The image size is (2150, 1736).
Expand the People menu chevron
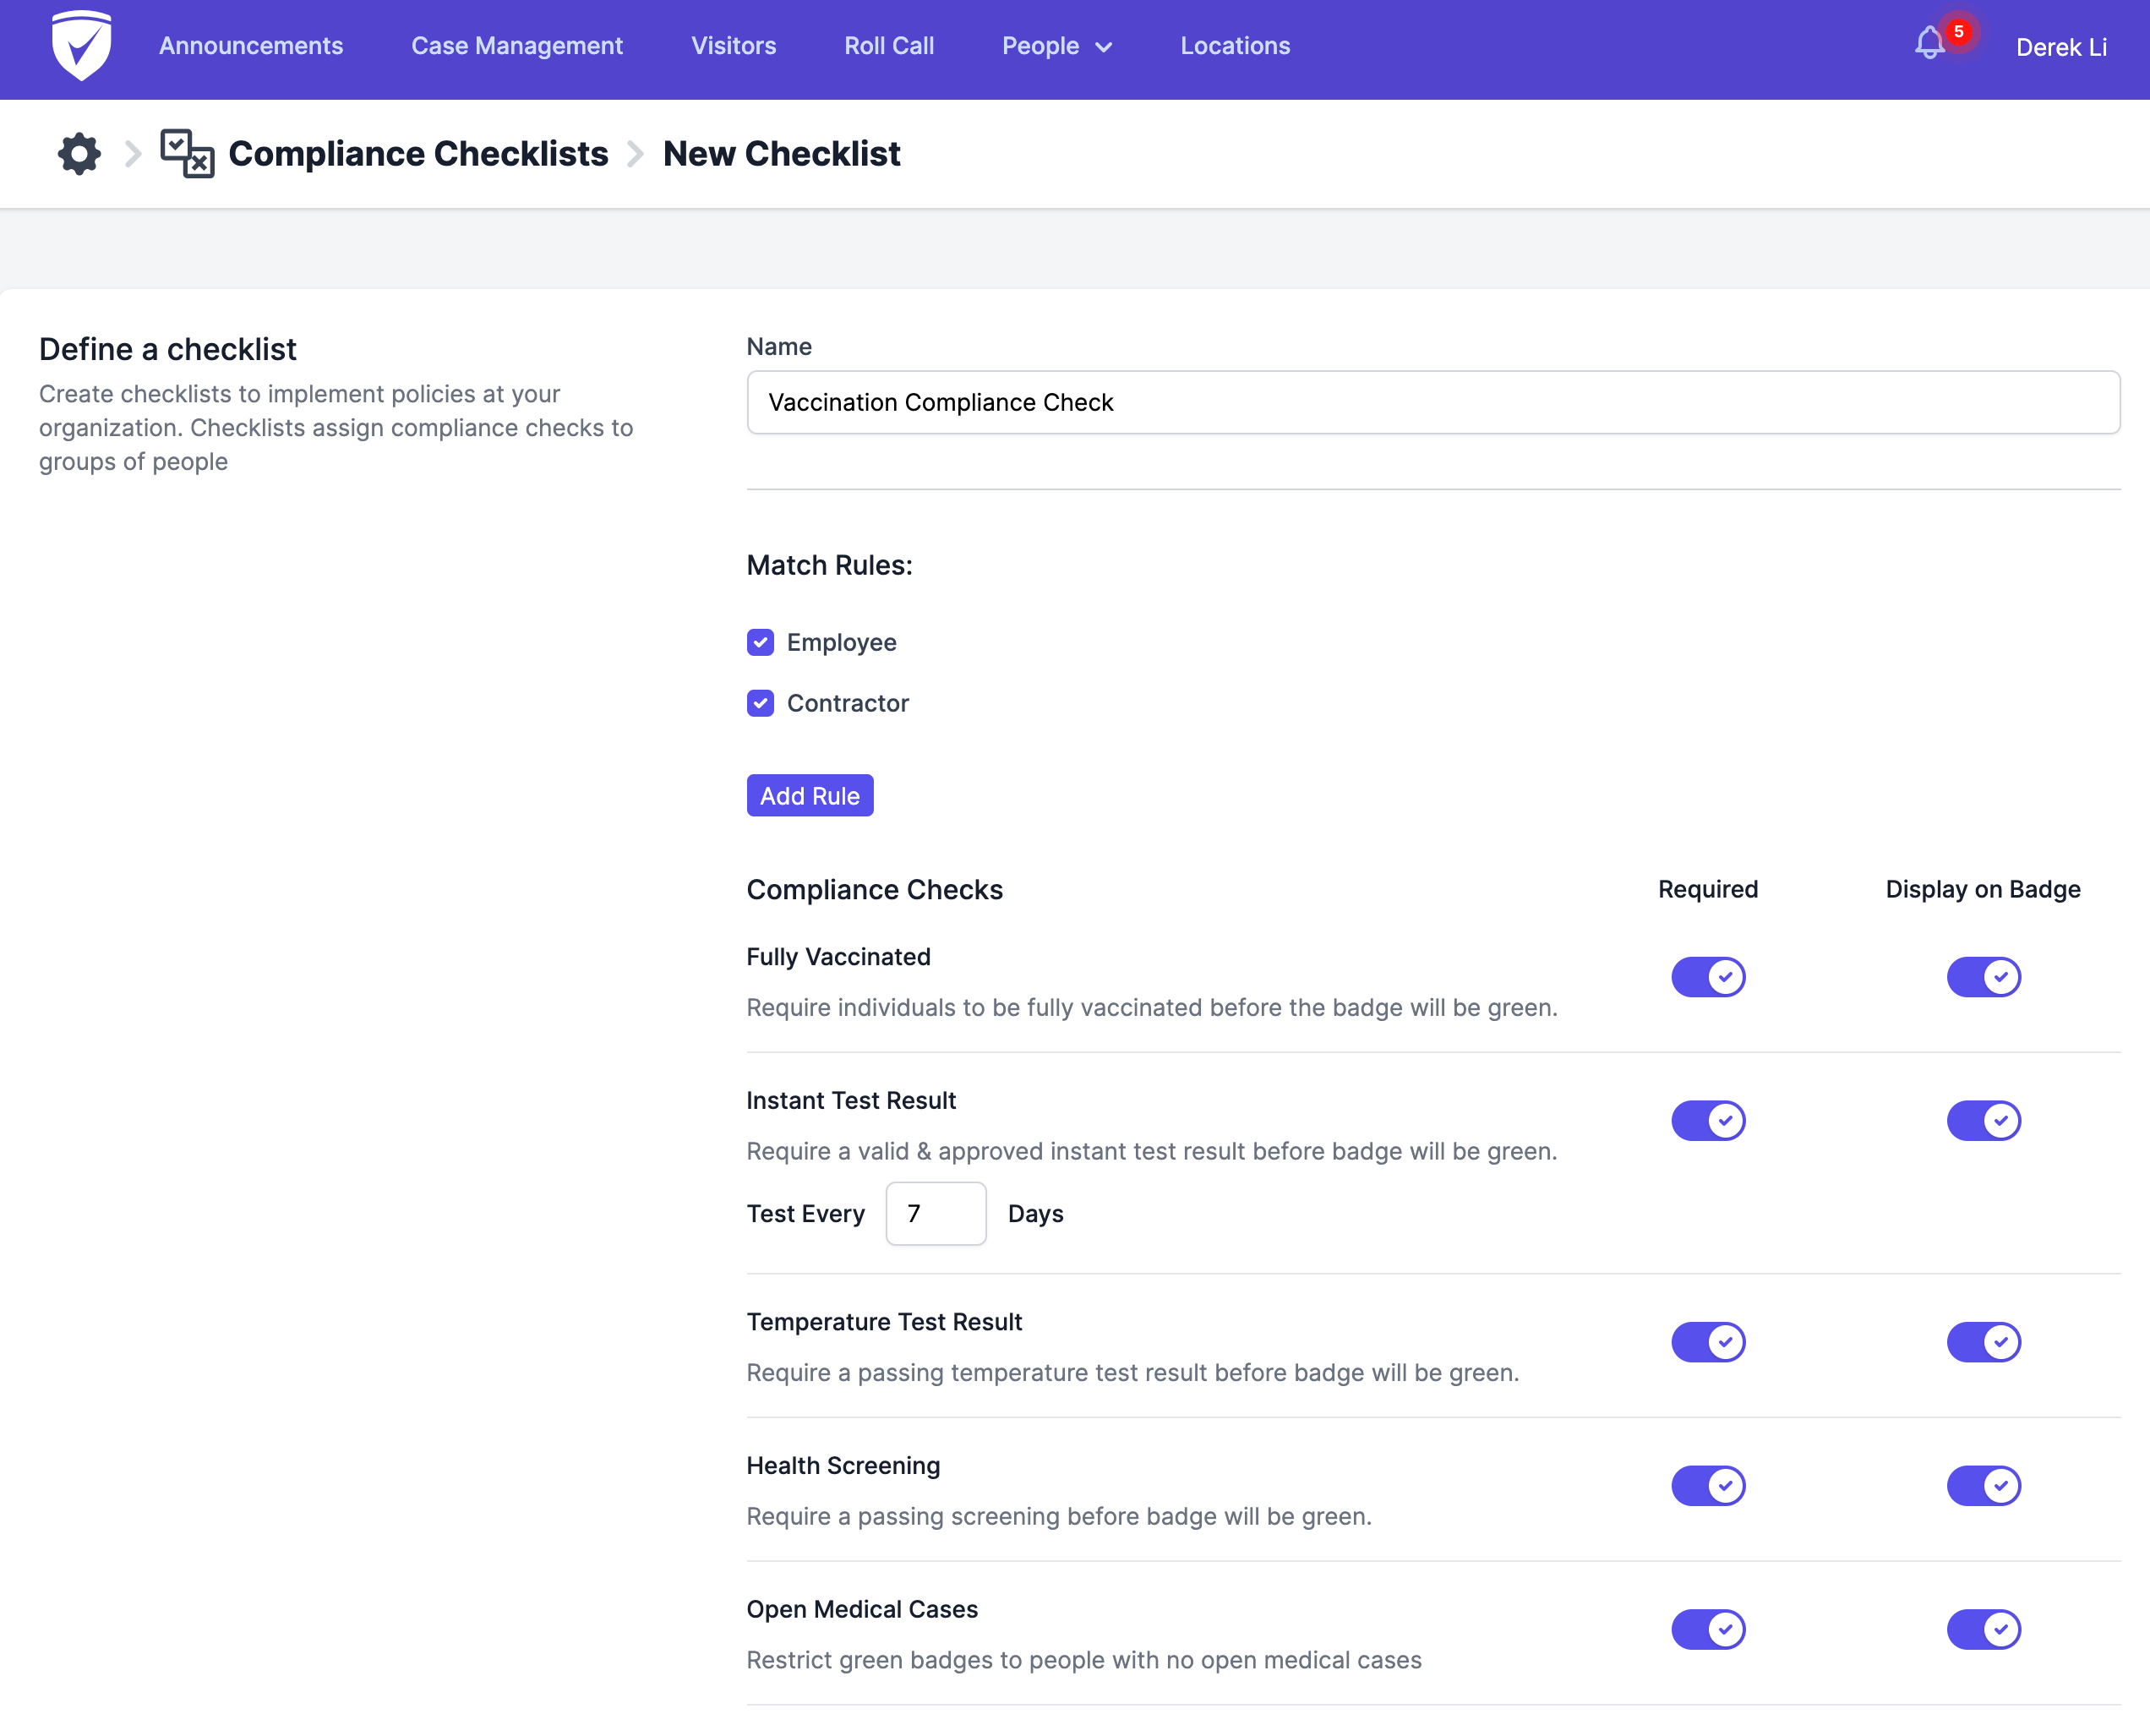[x=1103, y=47]
